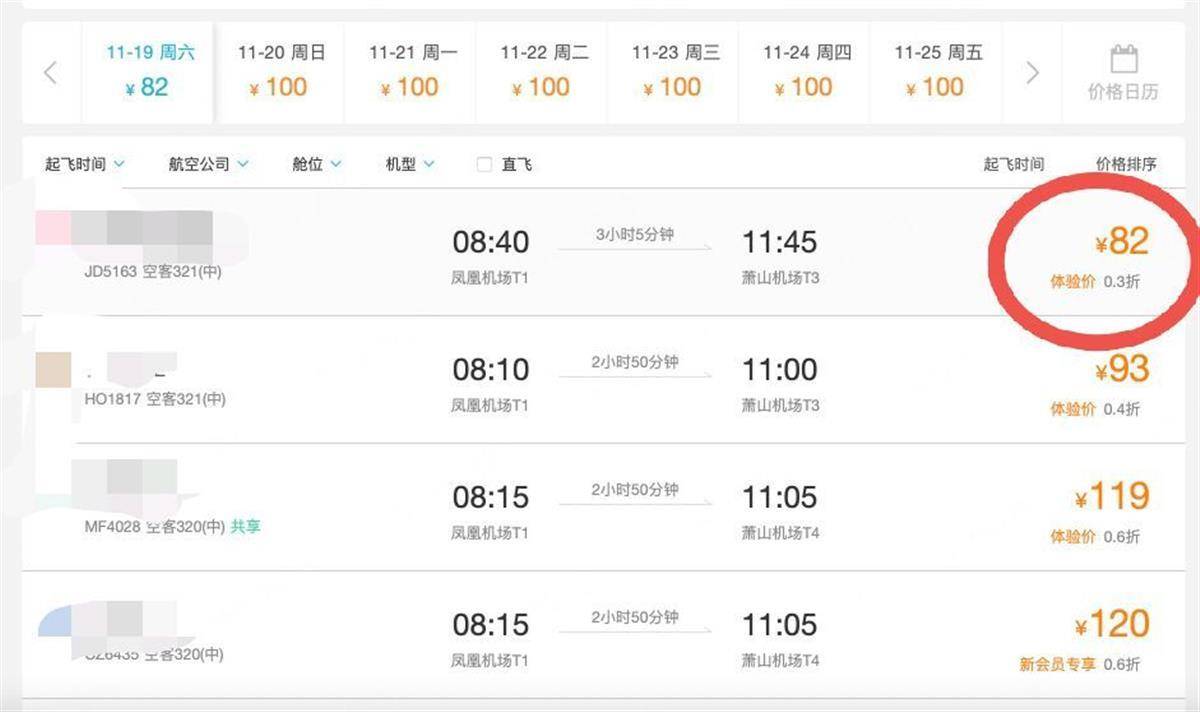The height and width of the screenshot is (712, 1200).
Task: Select the ¥82 fare for JD5163
Action: (1122, 242)
